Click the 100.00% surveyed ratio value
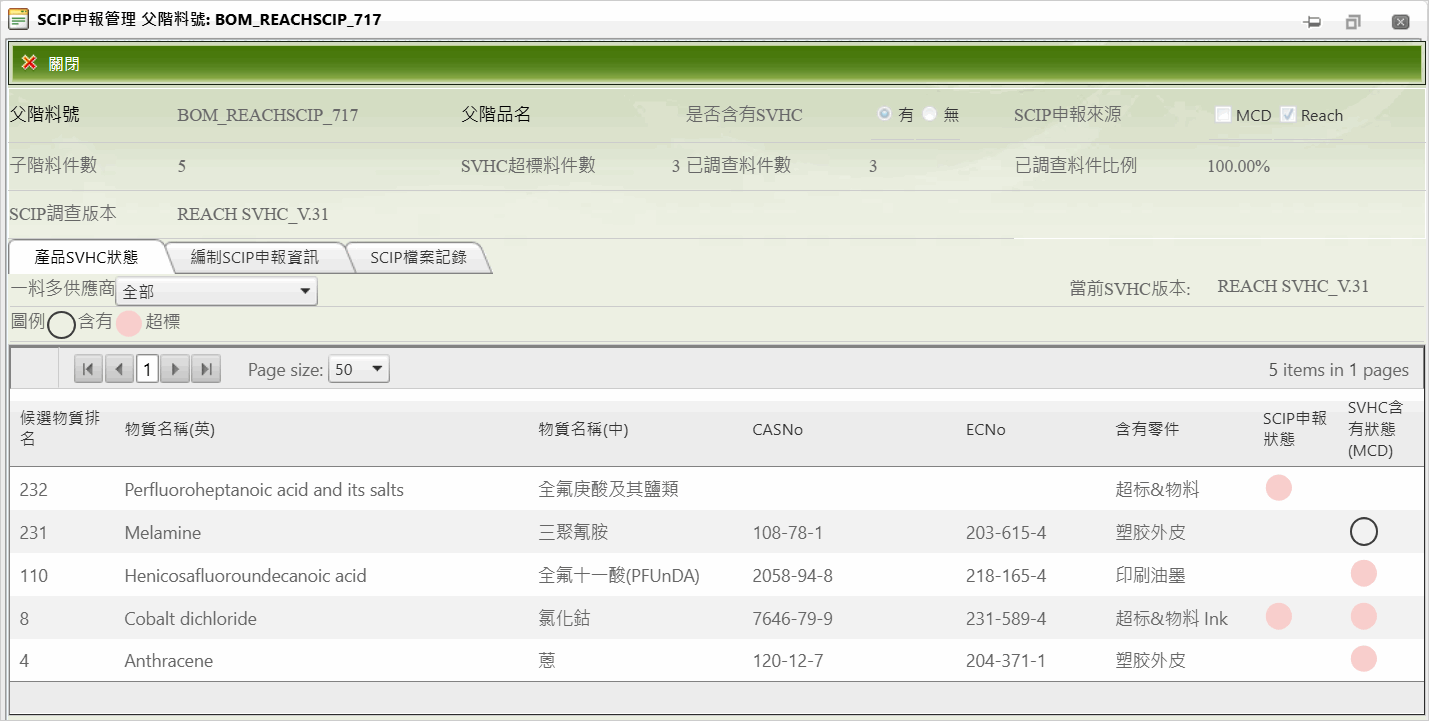The height and width of the screenshot is (721, 1429). (1238, 166)
